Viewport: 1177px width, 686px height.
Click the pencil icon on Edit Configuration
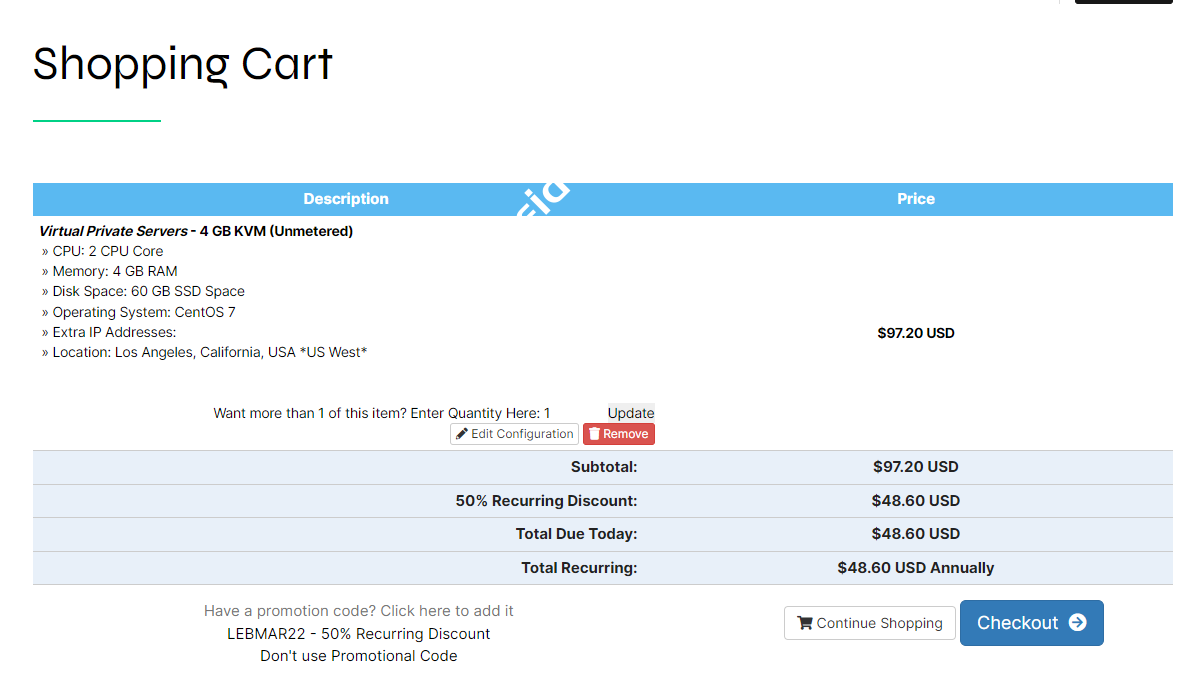462,434
